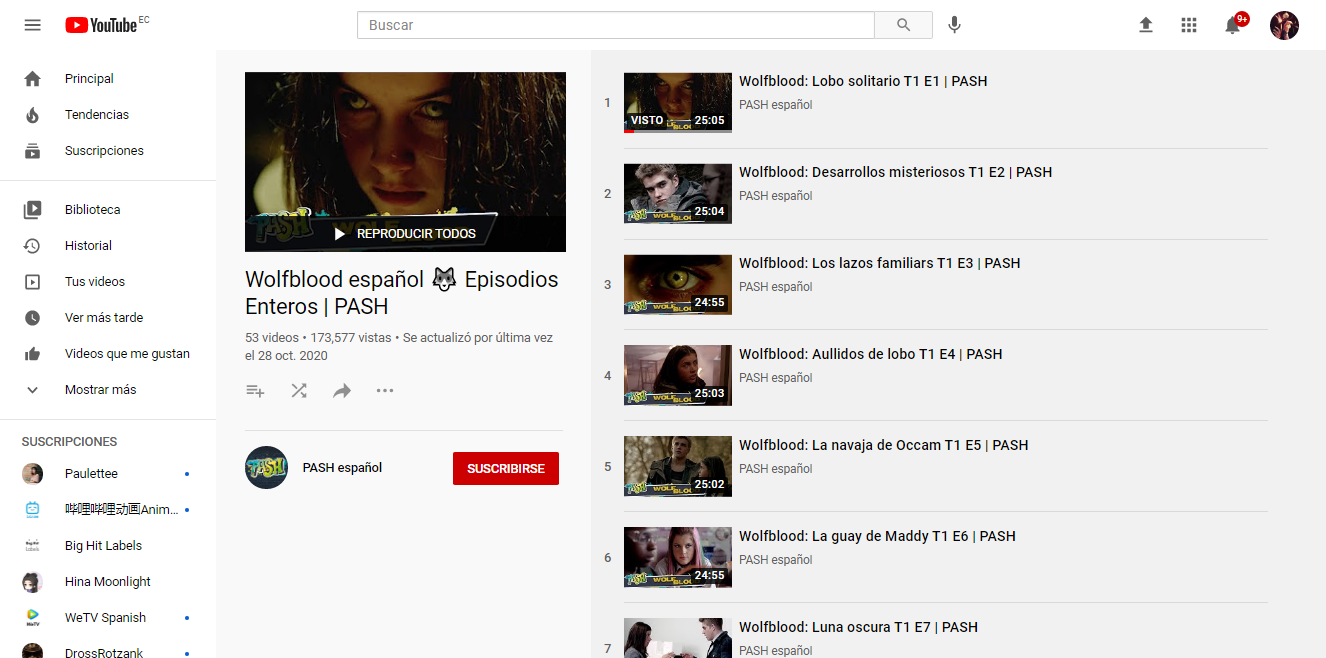This screenshot has width=1326, height=658.
Task: Click the Historial clock icon
Action: [33, 246]
